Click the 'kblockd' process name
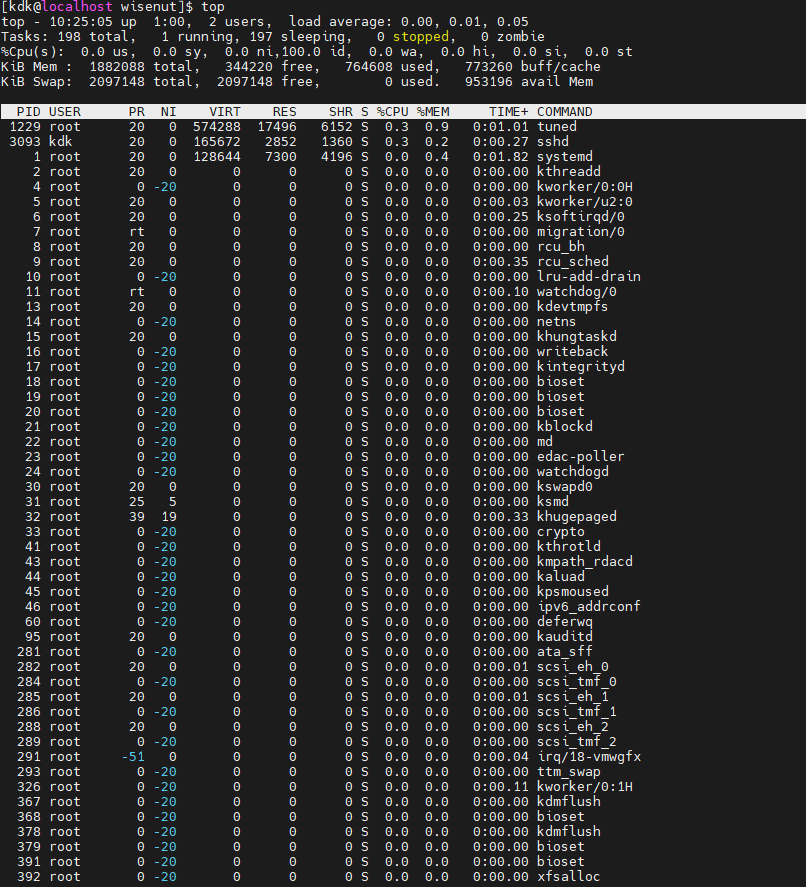Image resolution: width=806 pixels, height=887 pixels. click(x=564, y=427)
